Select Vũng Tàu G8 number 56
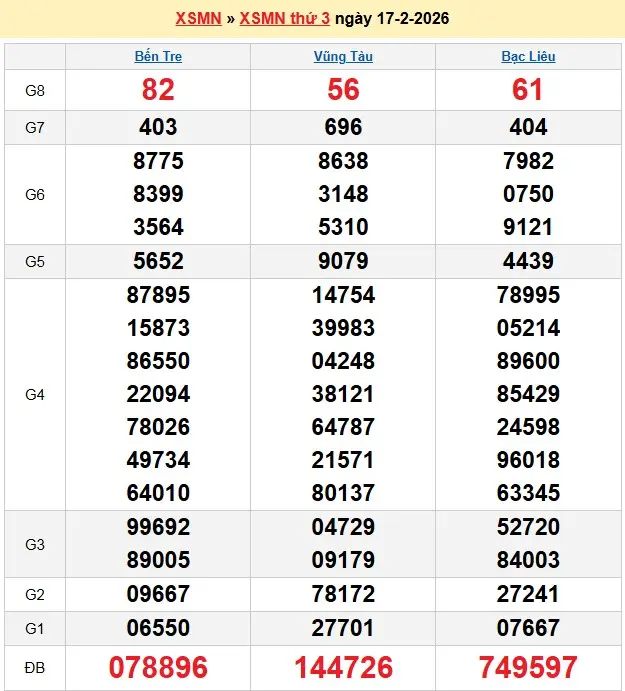625x691 pixels. click(343, 90)
